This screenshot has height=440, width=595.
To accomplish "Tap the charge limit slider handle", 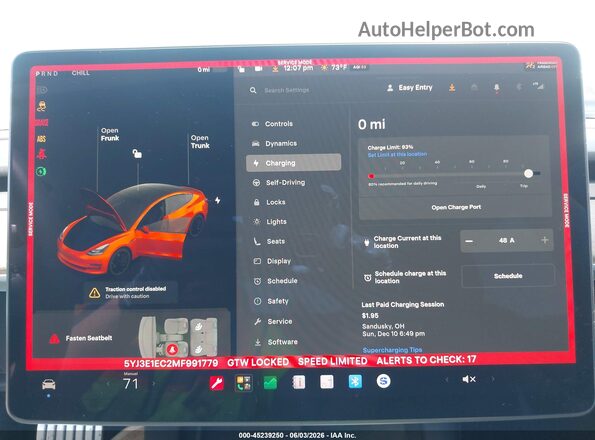I will (x=528, y=174).
